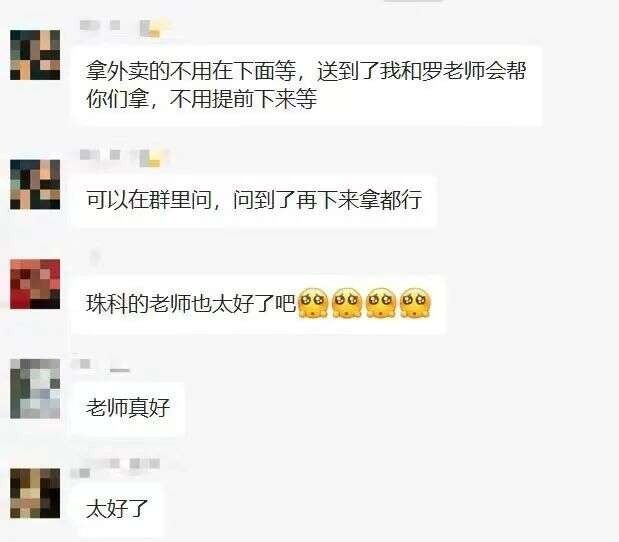619x542 pixels.
Task: Click the first pleading-face emoji after 了吧
Action: [313, 303]
